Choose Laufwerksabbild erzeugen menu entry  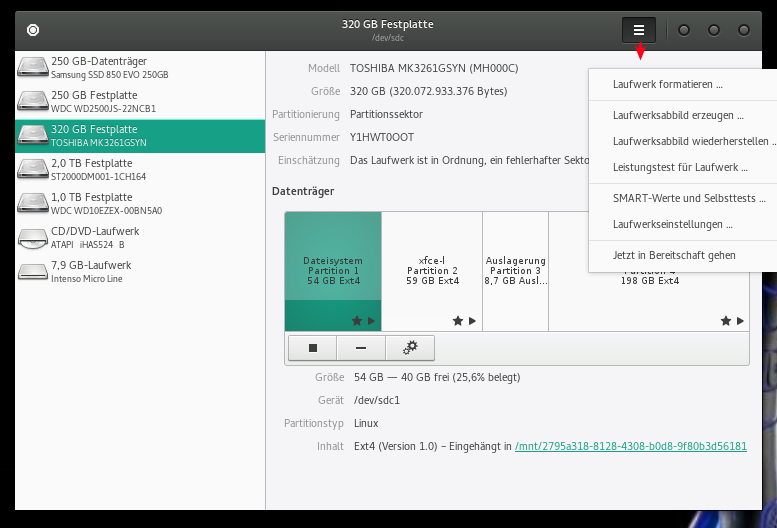pos(678,115)
